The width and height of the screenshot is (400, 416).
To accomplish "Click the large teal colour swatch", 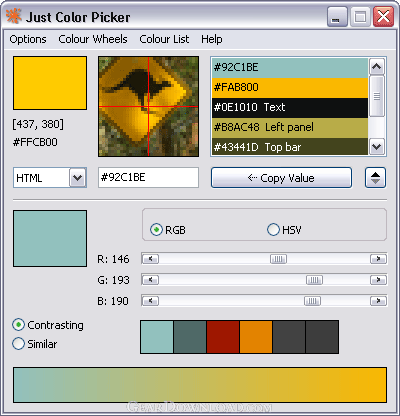I will point(50,238).
